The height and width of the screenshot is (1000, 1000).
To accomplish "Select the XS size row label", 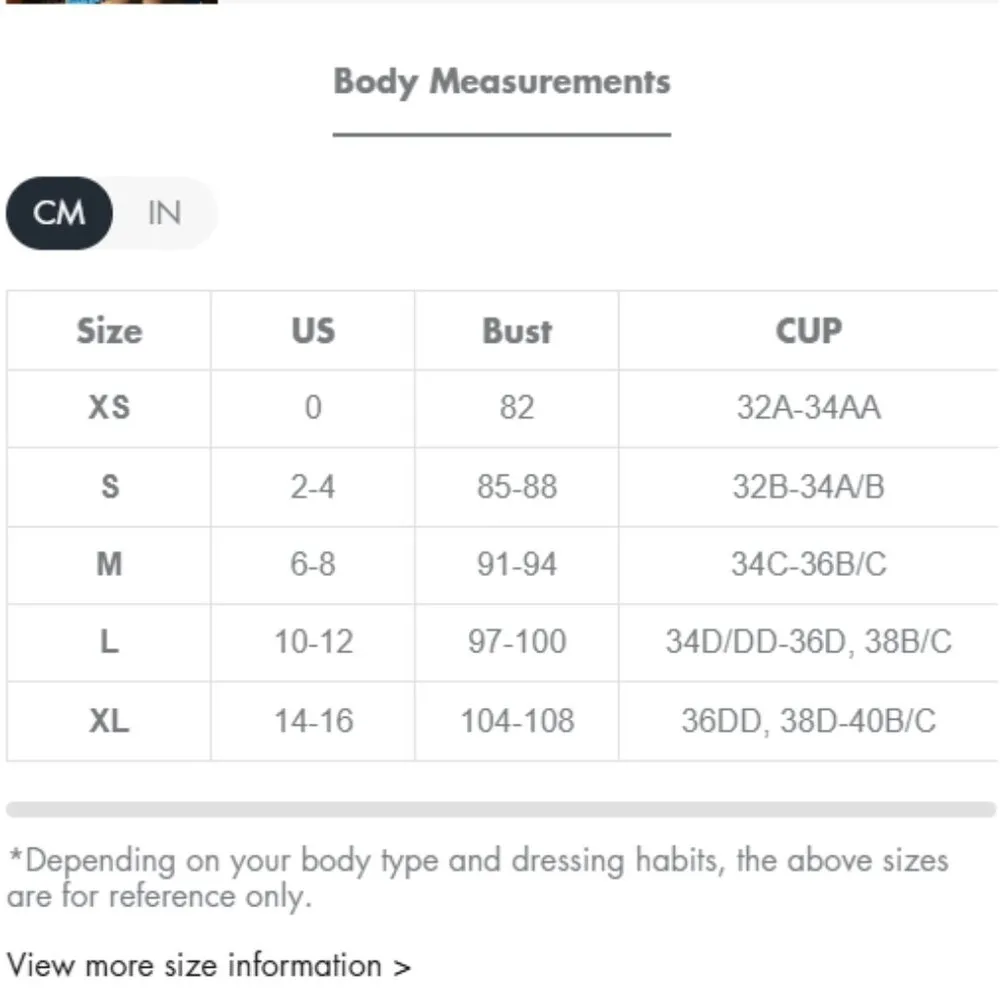I will (109, 408).
